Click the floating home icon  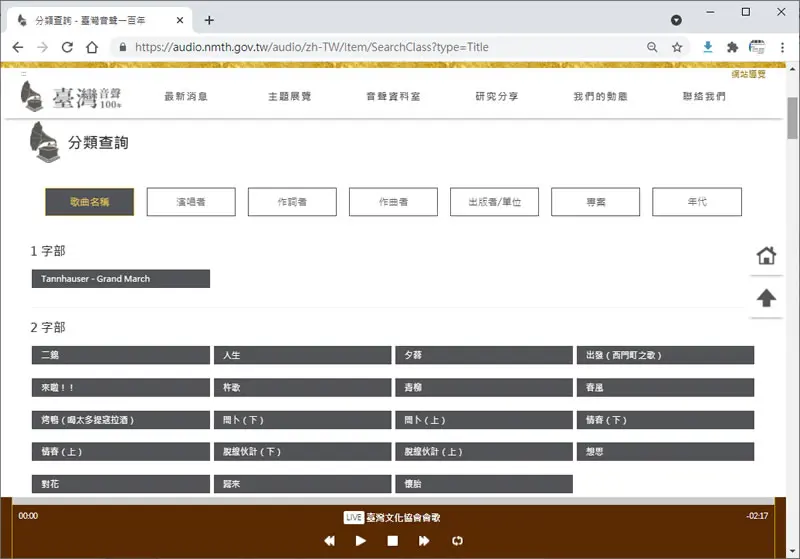click(766, 256)
